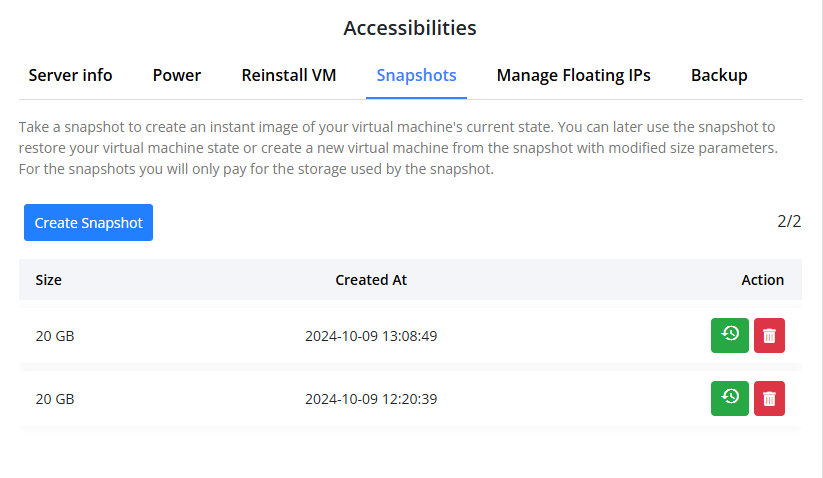Restore the snapshot created at 12:20:39
Viewport: 823px width, 478px height.
pos(729,398)
